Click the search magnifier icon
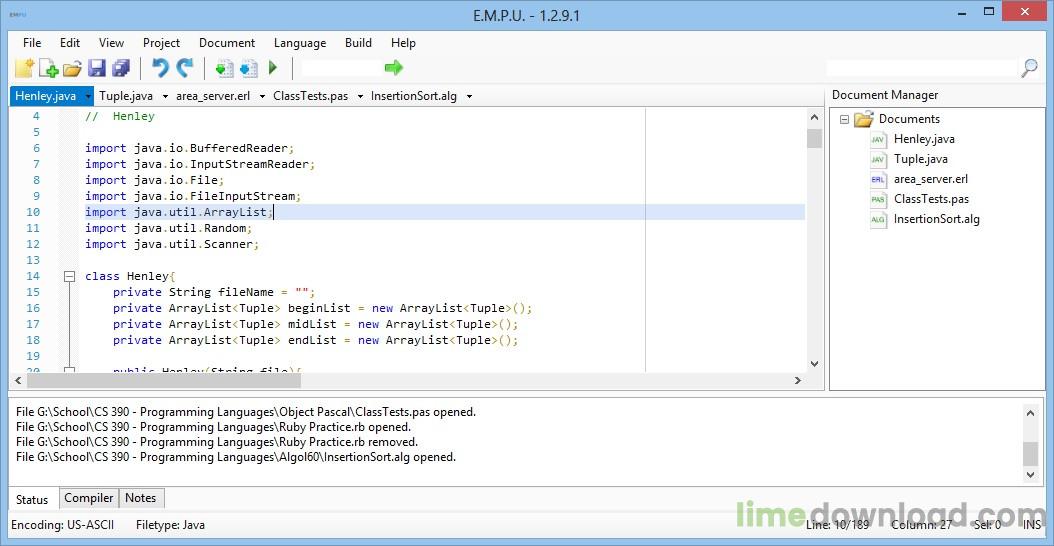 click(x=1028, y=68)
